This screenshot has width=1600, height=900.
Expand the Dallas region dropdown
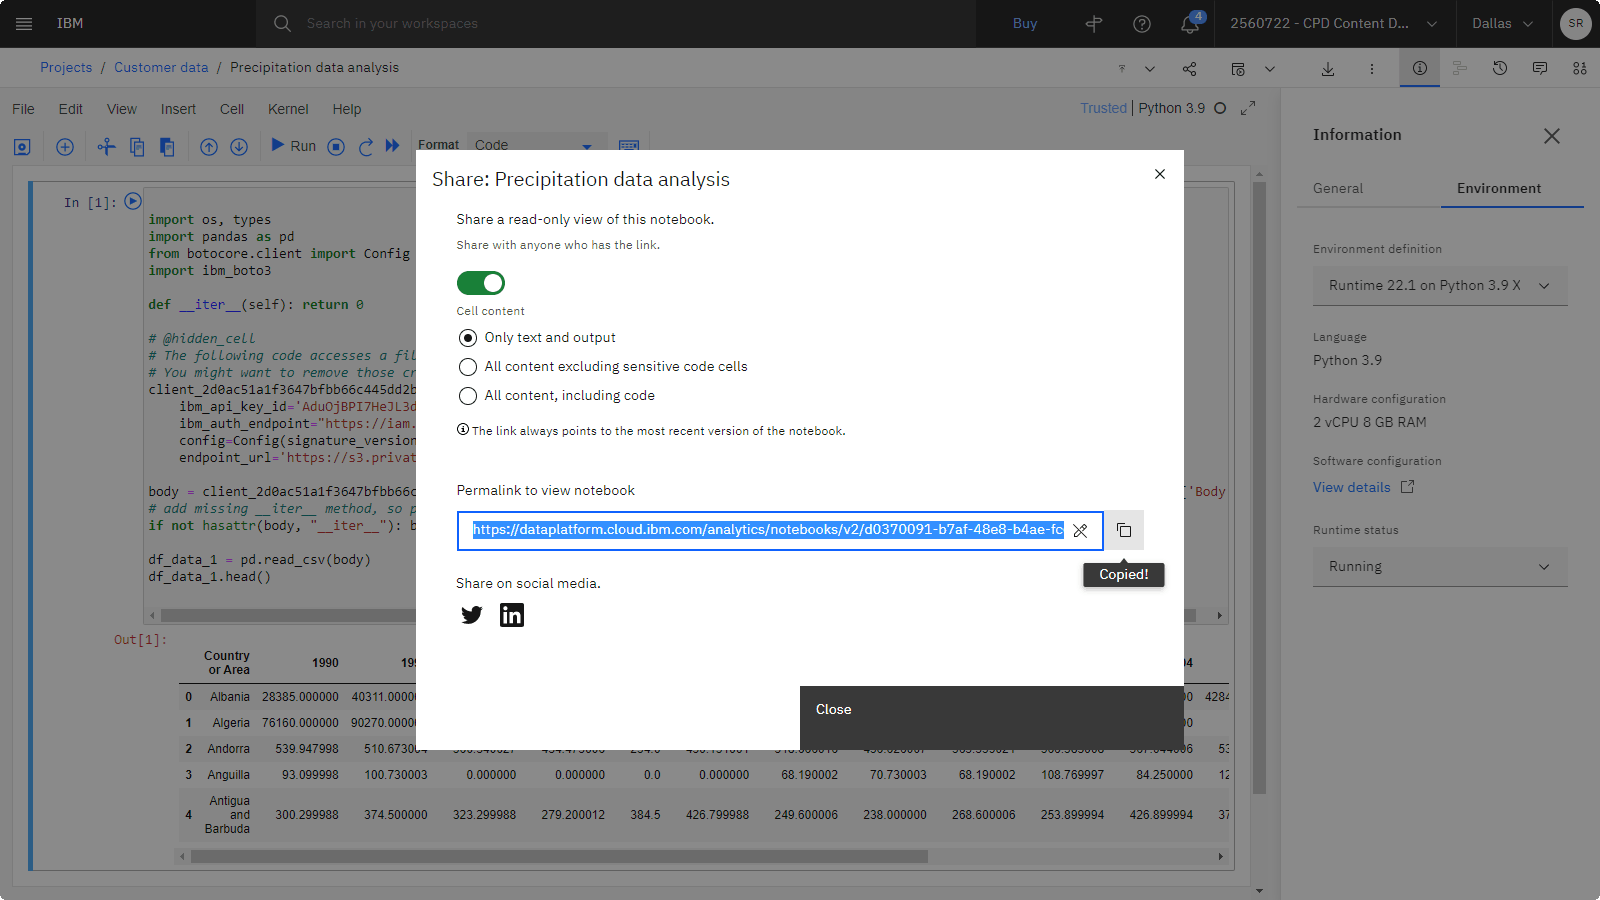[1502, 24]
